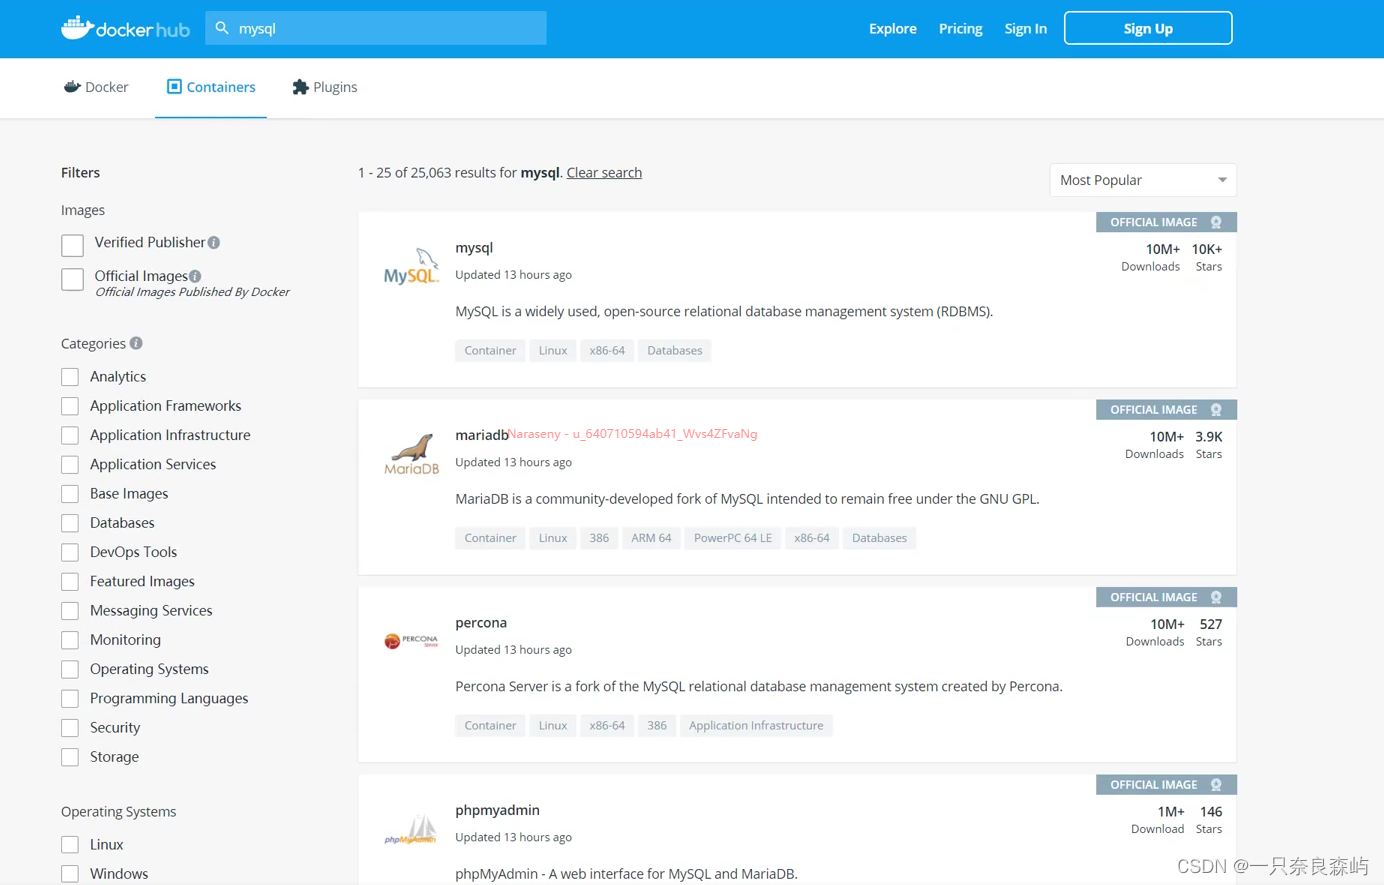
Task: Select the Application Frameworks checkbox
Action: 70,406
